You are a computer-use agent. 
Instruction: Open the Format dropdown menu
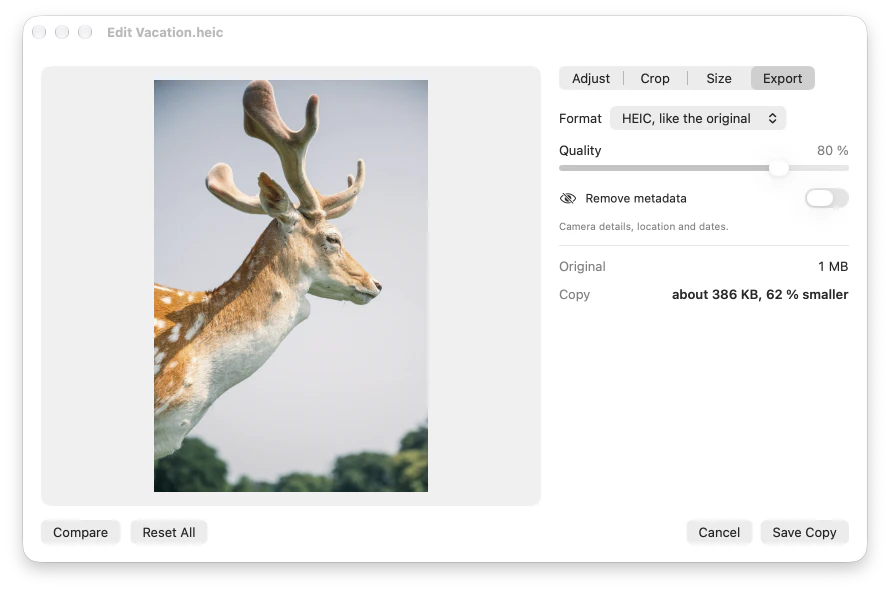[698, 118]
